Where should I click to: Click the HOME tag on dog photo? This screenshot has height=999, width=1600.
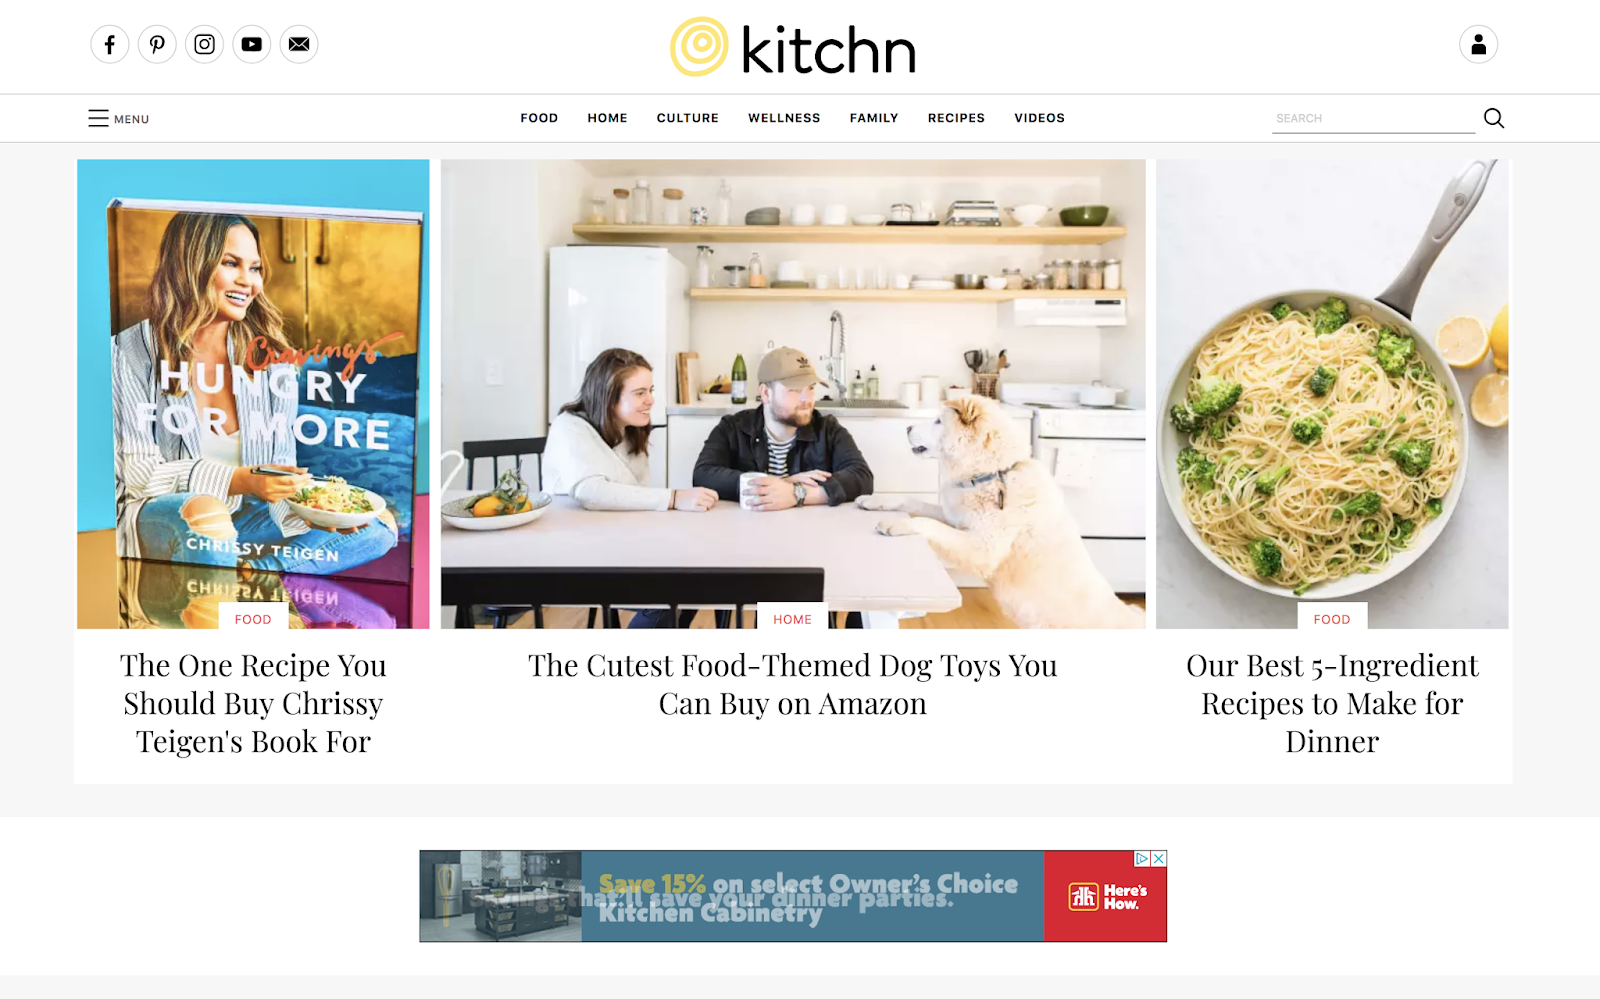pyautogui.click(x=793, y=619)
